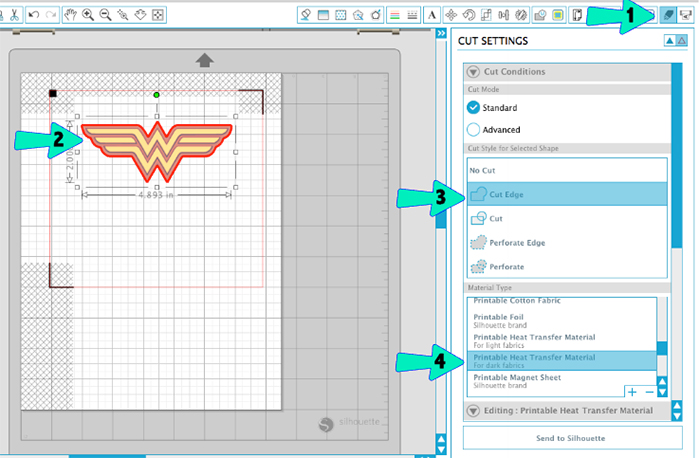Screen dimensions: 700x458
Task: Click the canvas vertical scrollbar thumb
Action: [441, 220]
